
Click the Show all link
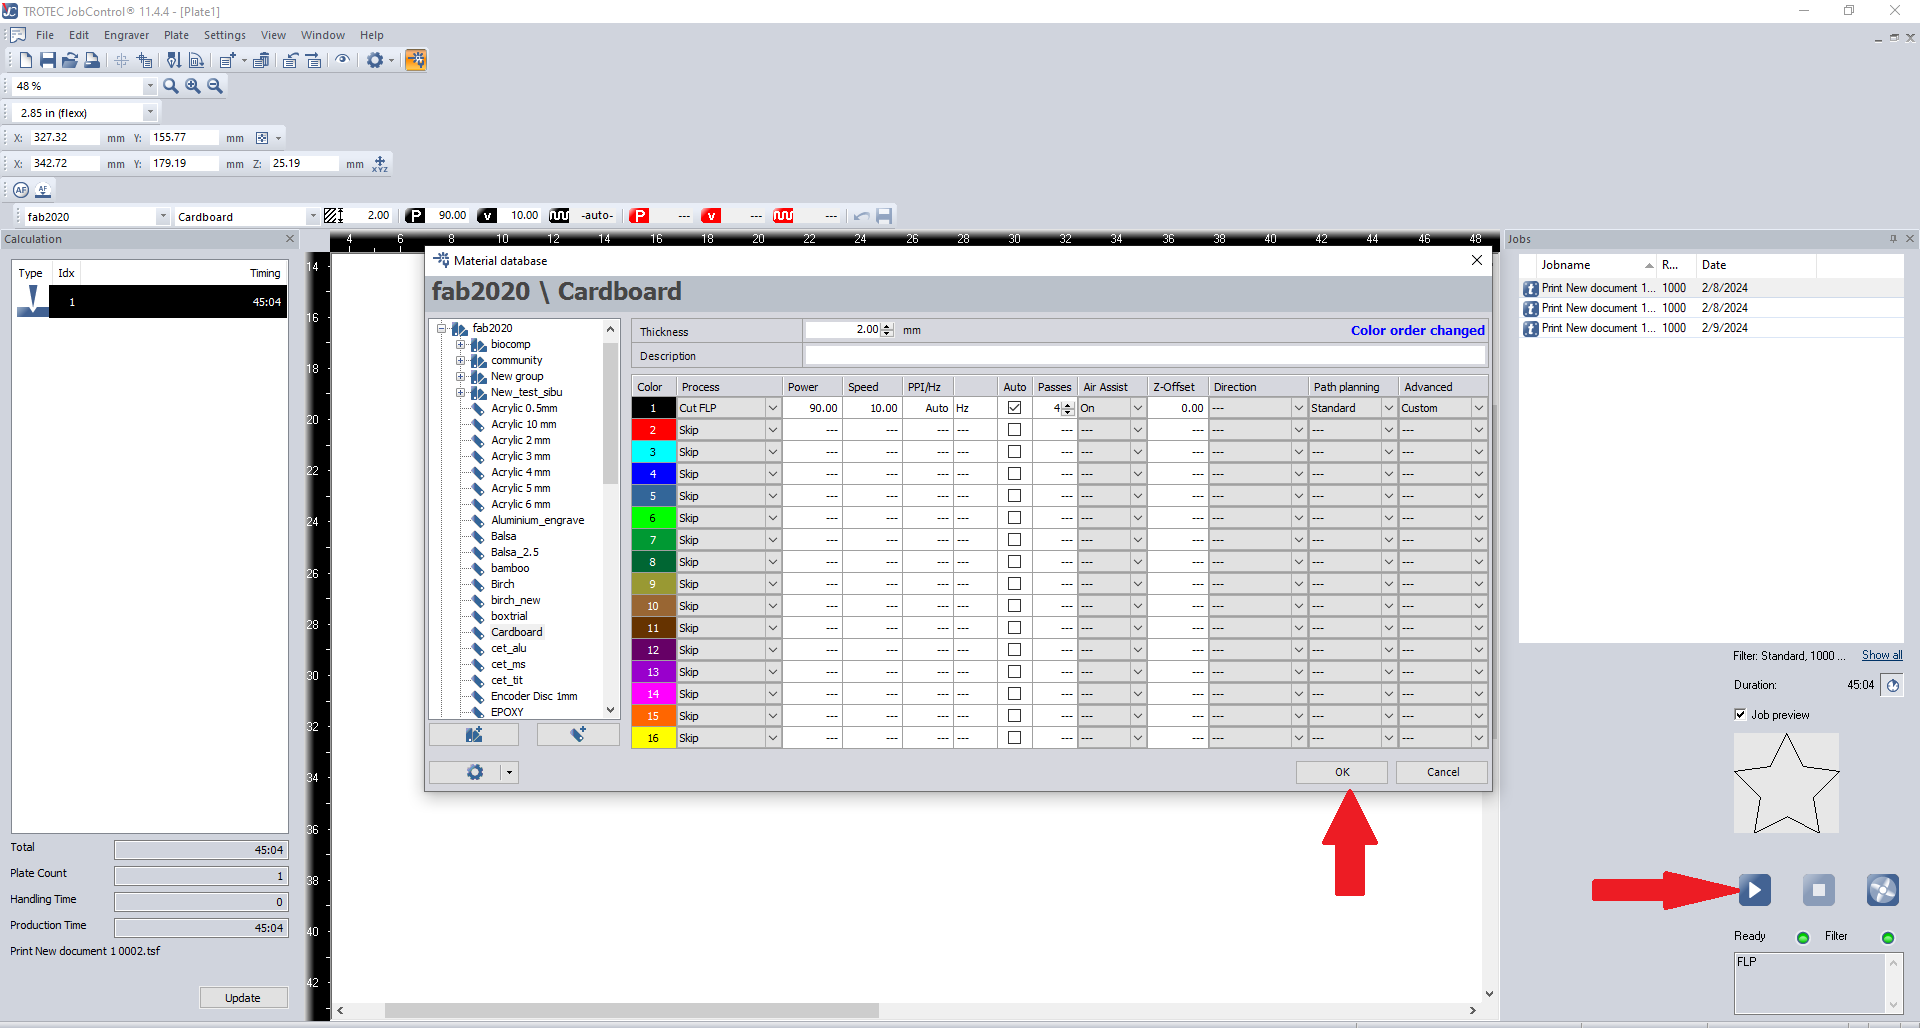click(x=1881, y=656)
